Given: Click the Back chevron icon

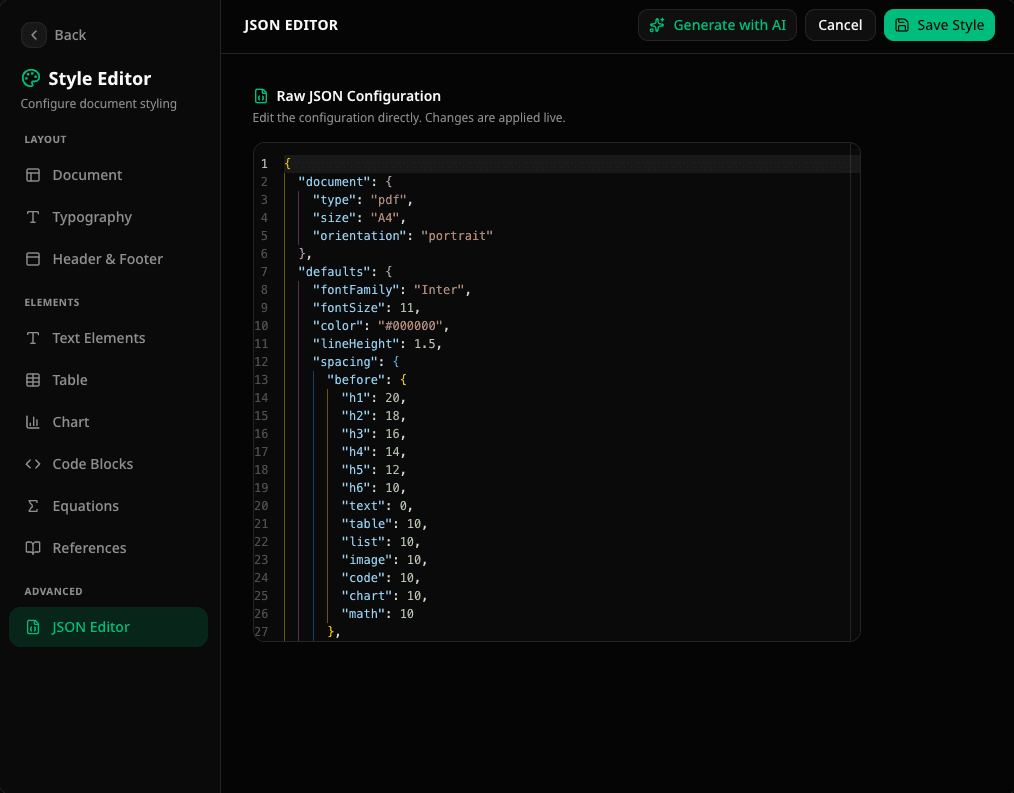Looking at the screenshot, I should 34,35.
